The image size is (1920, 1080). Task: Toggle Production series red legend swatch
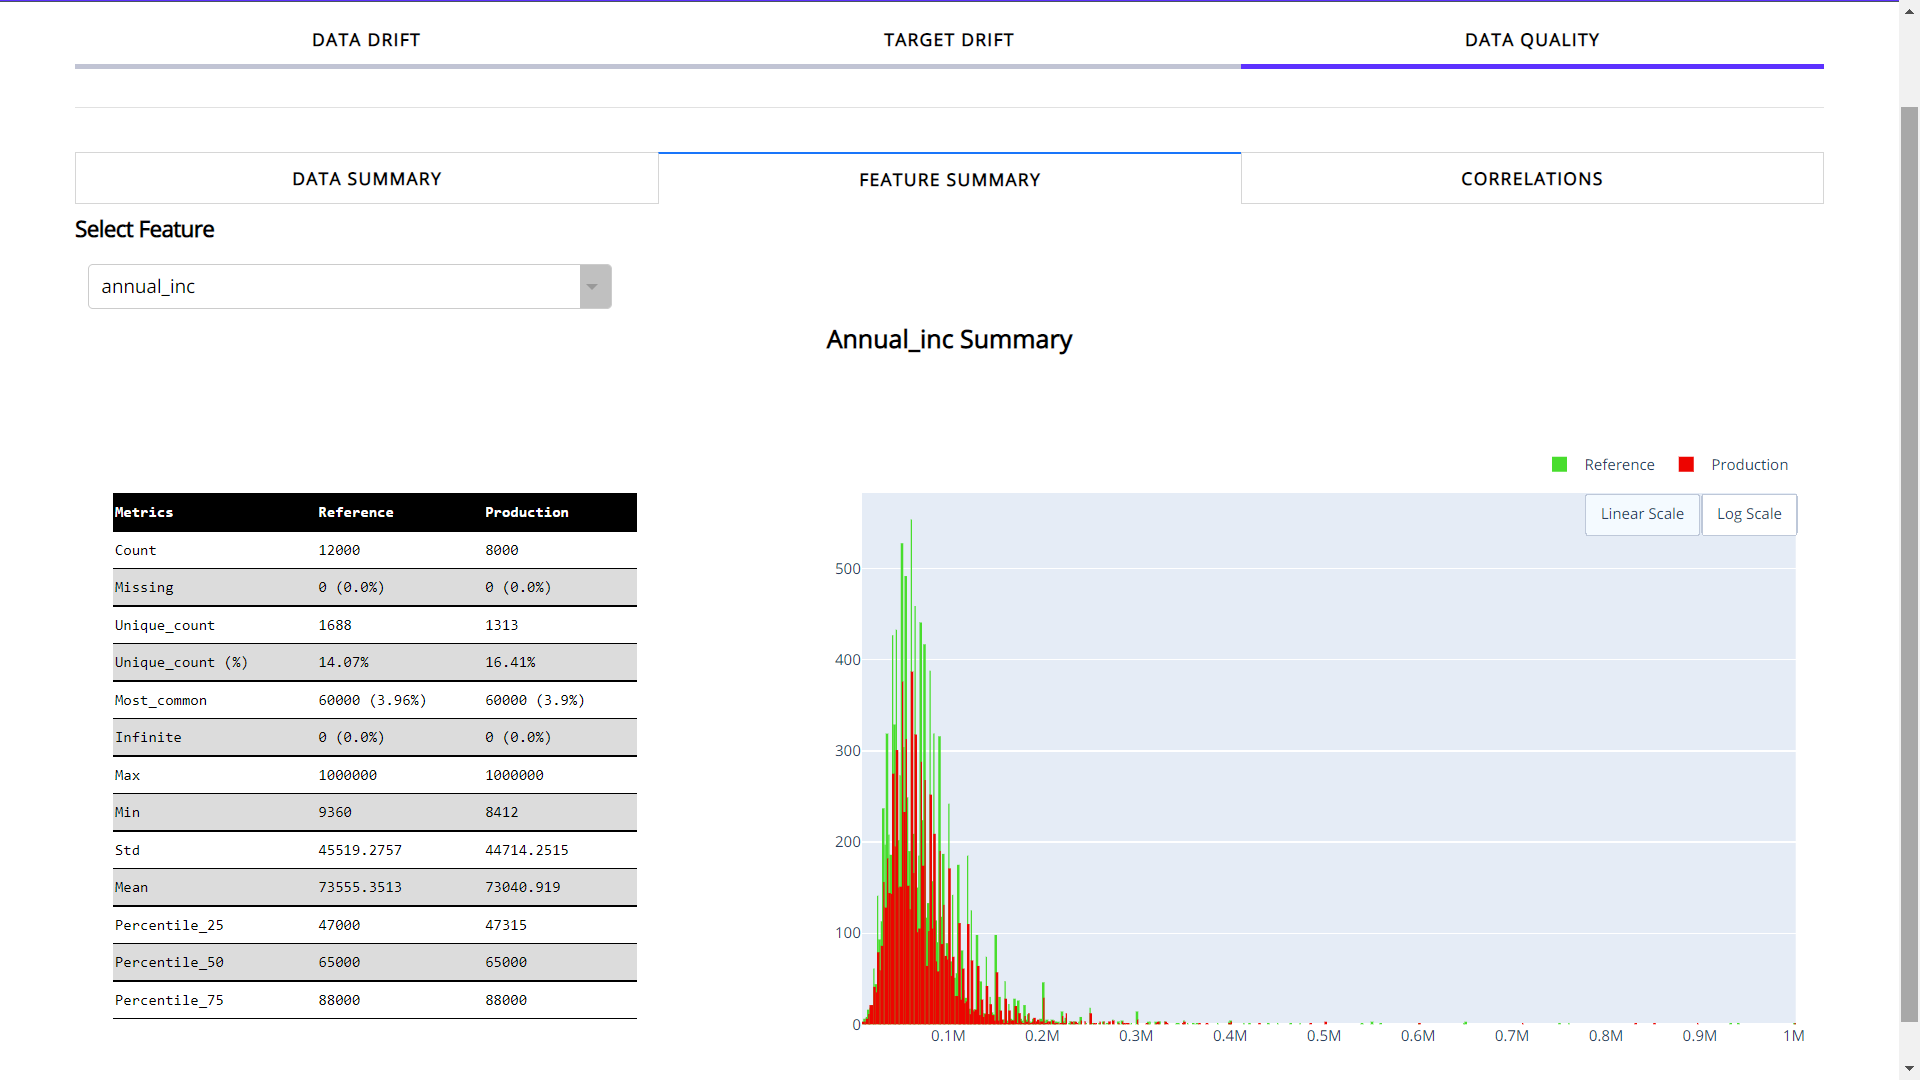pos(1686,465)
